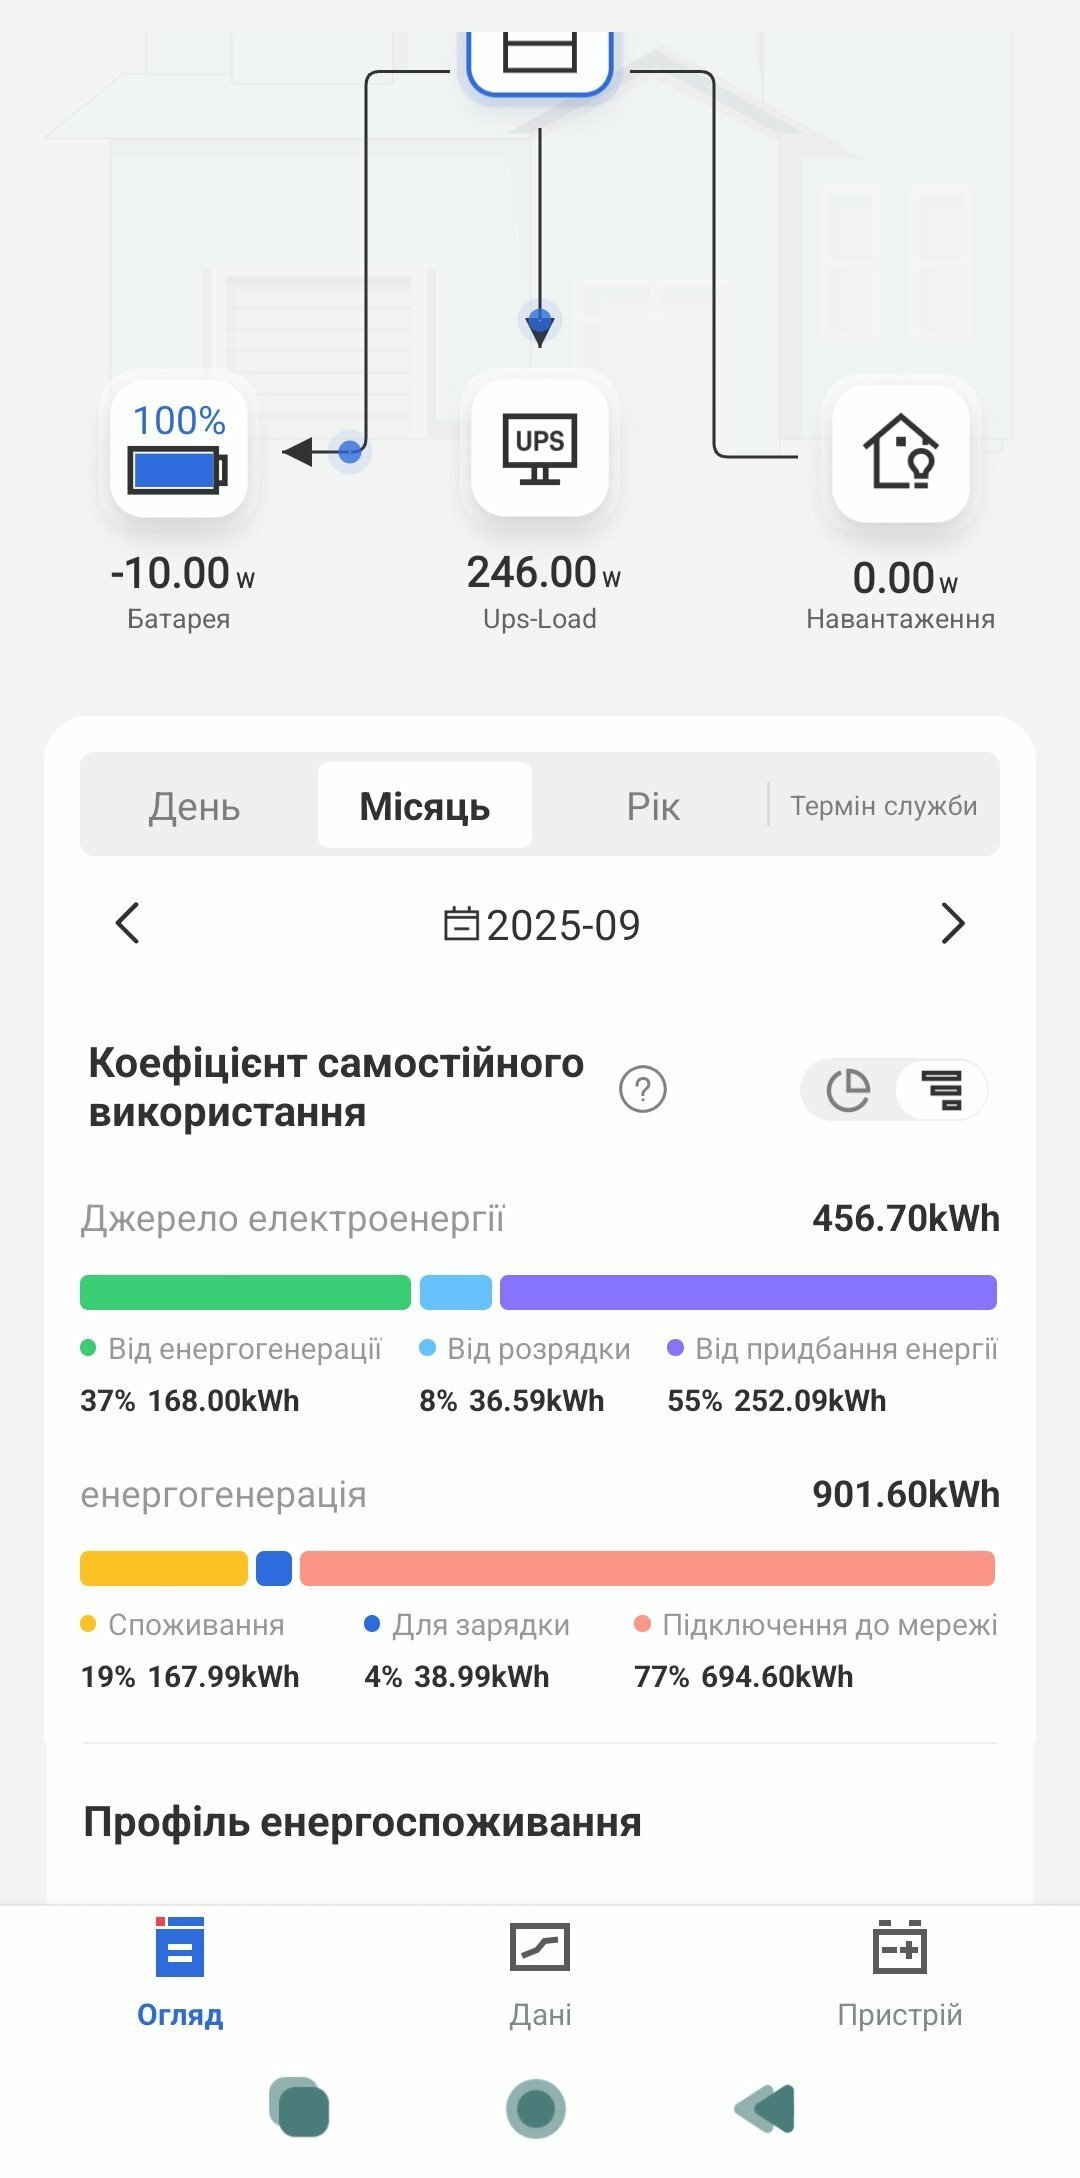Viewport: 1080px width, 2178px height.
Task: Open date picker for 2025-09
Action: pos(542,925)
